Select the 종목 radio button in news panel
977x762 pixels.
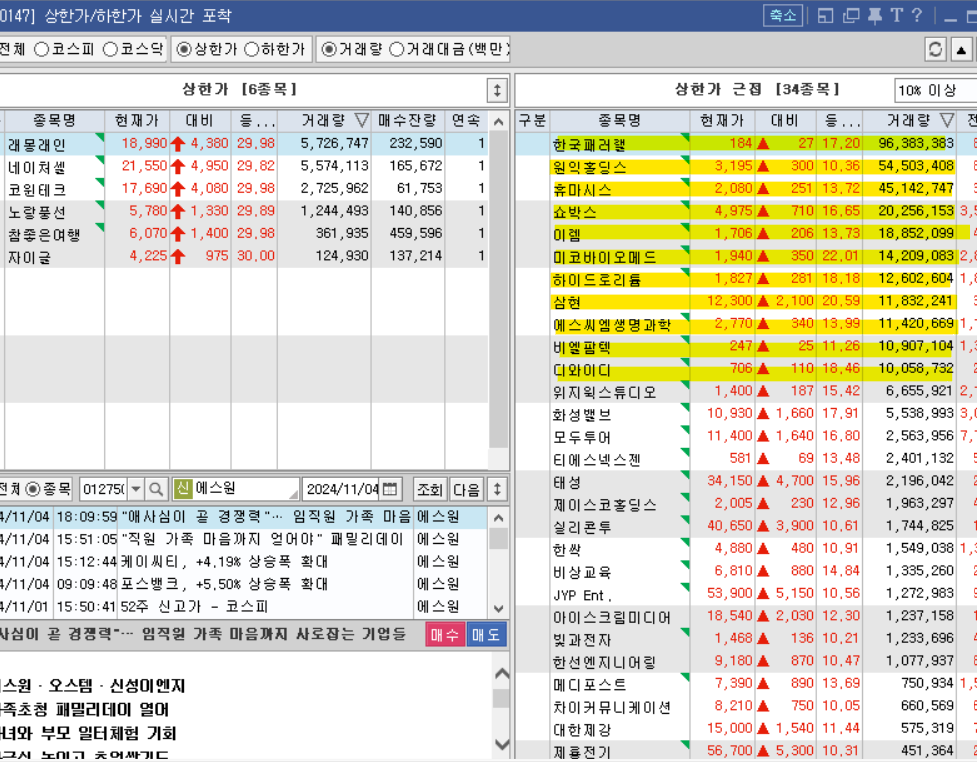tap(33, 490)
